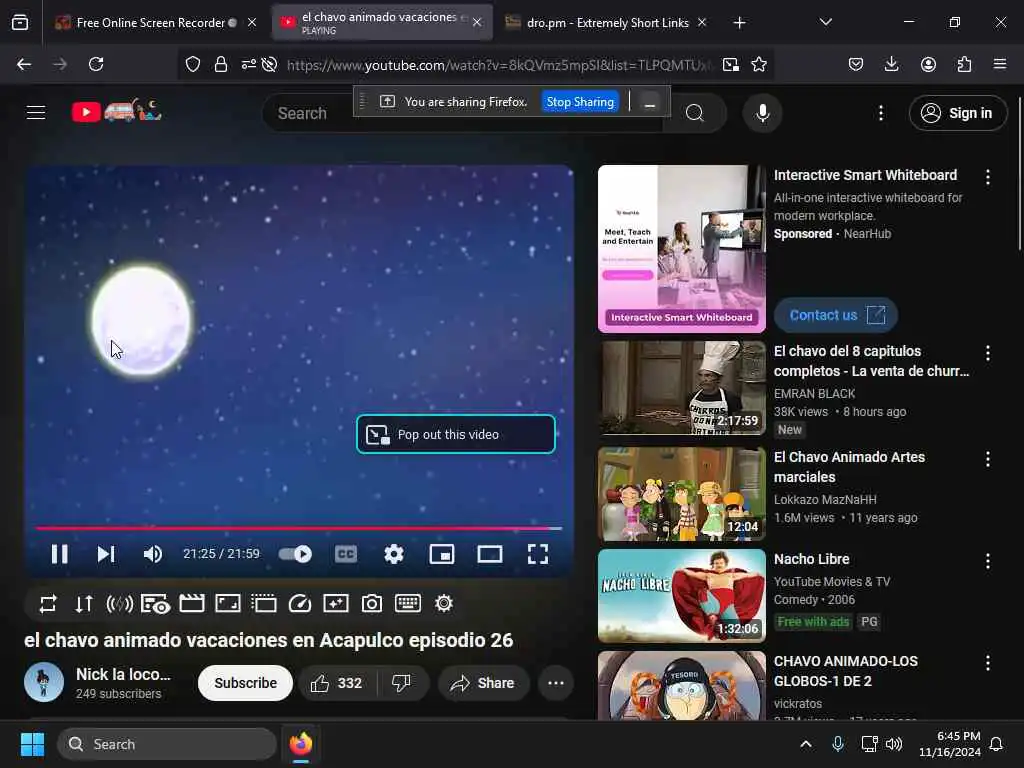Subscribe to Nick la loco channel
Screen dimensions: 1024x768
click(x=246, y=683)
